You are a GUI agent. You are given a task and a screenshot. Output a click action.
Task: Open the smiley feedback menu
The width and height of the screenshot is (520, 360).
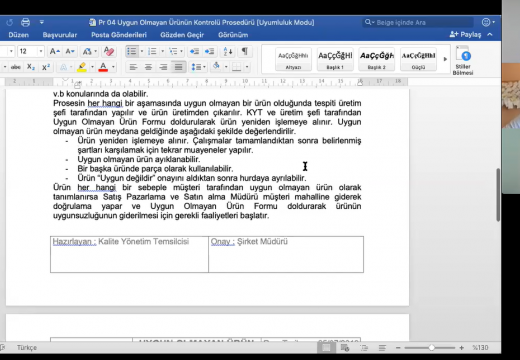tap(488, 22)
